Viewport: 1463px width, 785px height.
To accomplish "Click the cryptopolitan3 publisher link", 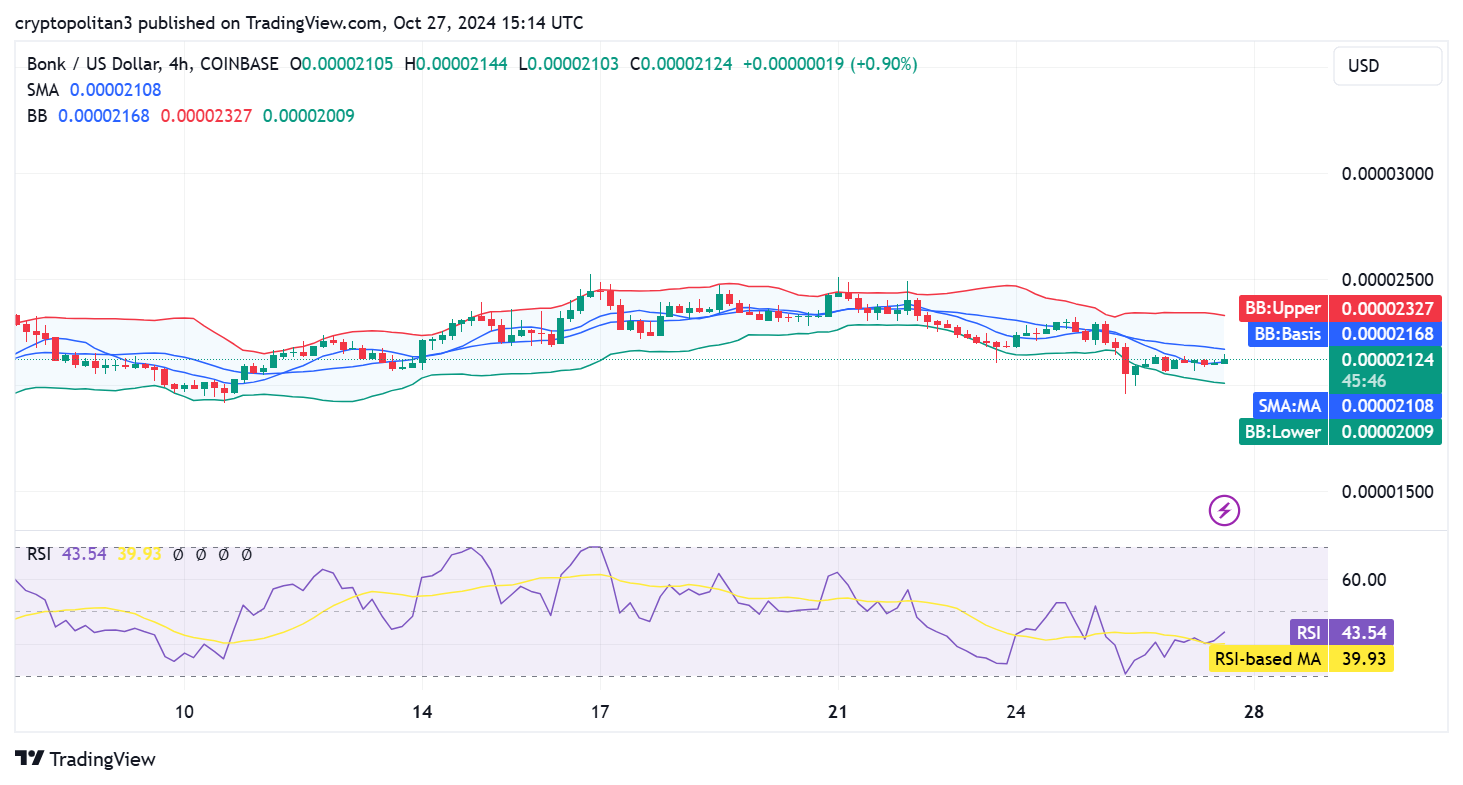I will pyautogui.click(x=71, y=22).
